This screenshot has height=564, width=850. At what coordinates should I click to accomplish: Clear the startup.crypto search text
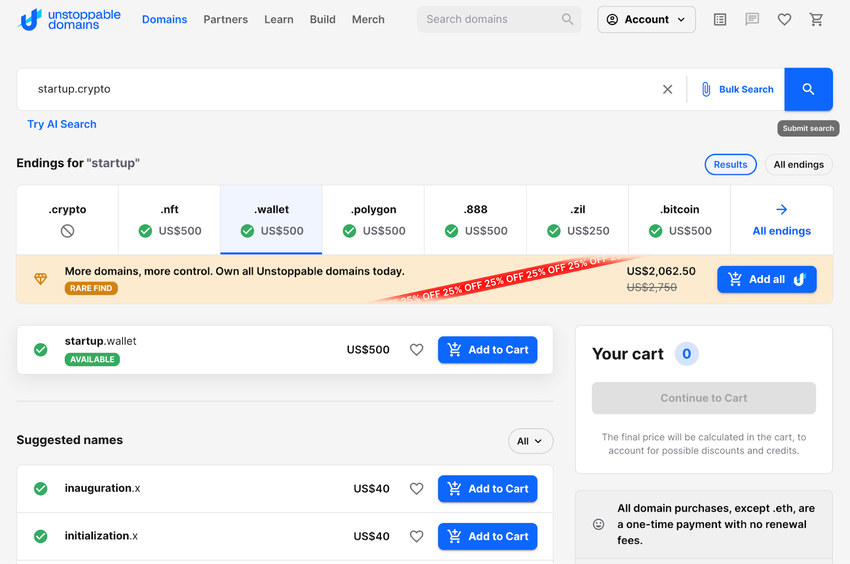tap(667, 89)
